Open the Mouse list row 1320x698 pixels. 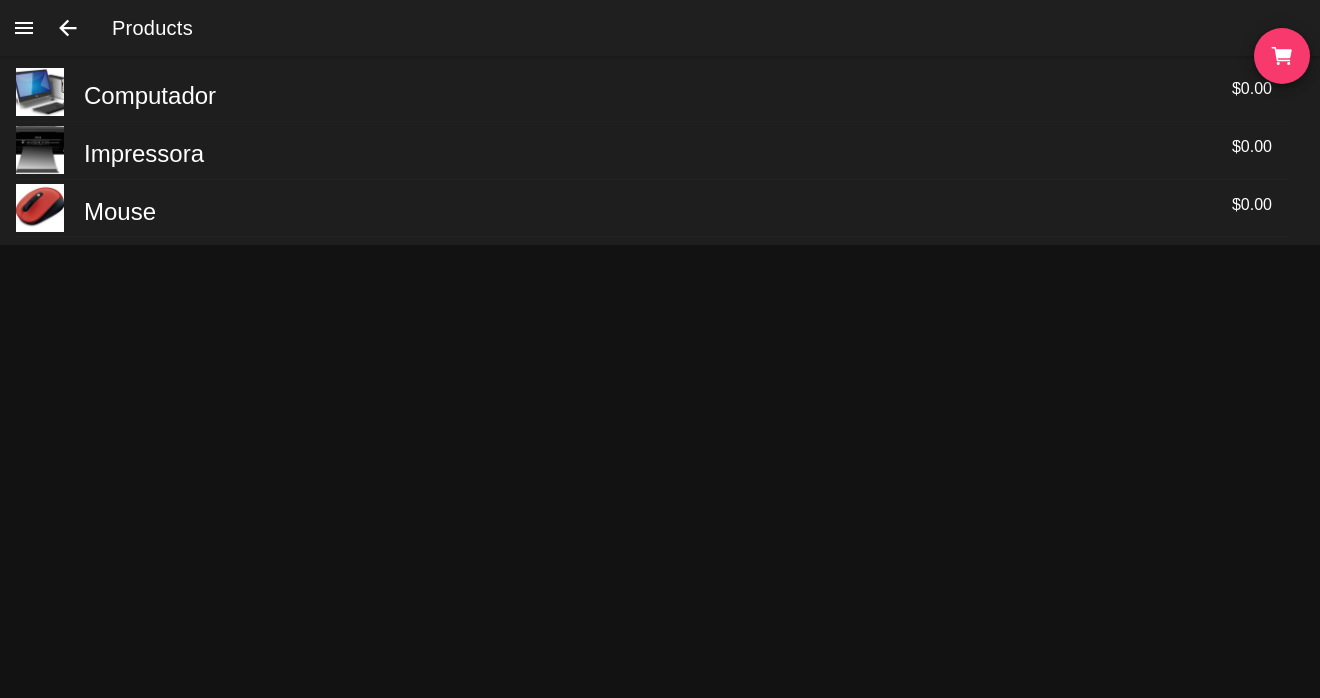tap(660, 211)
